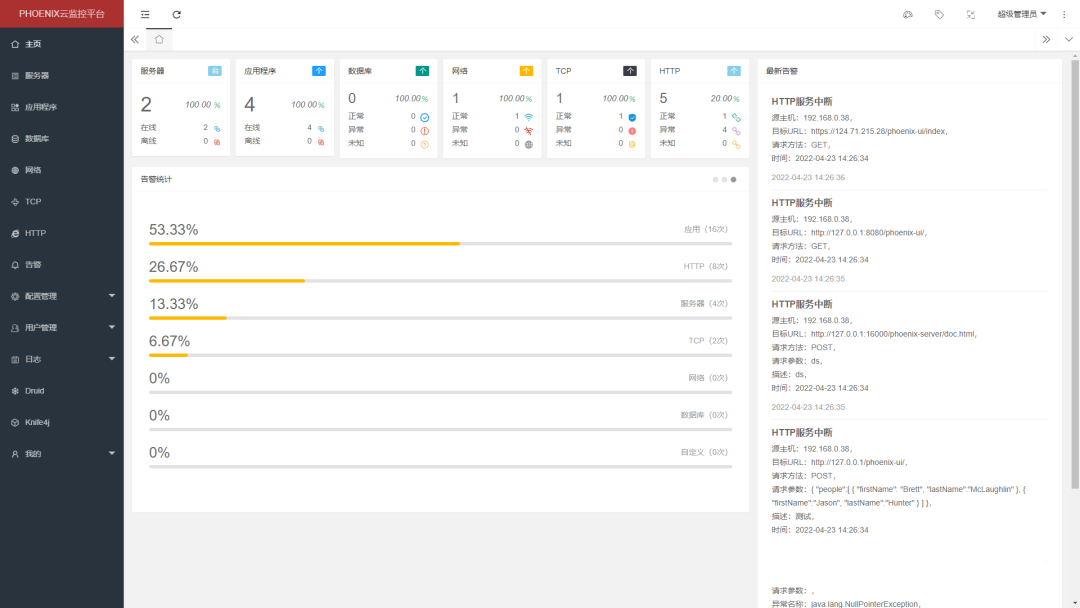Image resolution: width=1080 pixels, height=608 pixels.
Task: Click the tag icon in header
Action: click(x=939, y=15)
